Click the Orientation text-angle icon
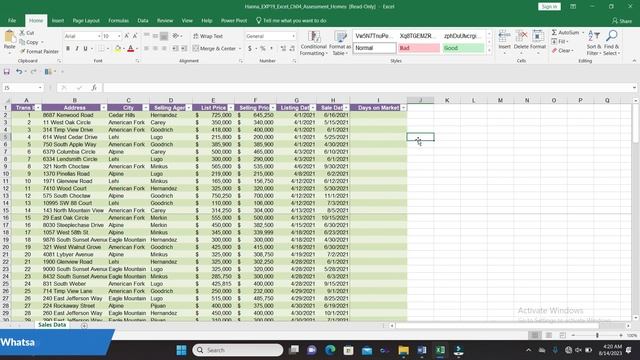The image size is (640, 360). [x=176, y=36]
